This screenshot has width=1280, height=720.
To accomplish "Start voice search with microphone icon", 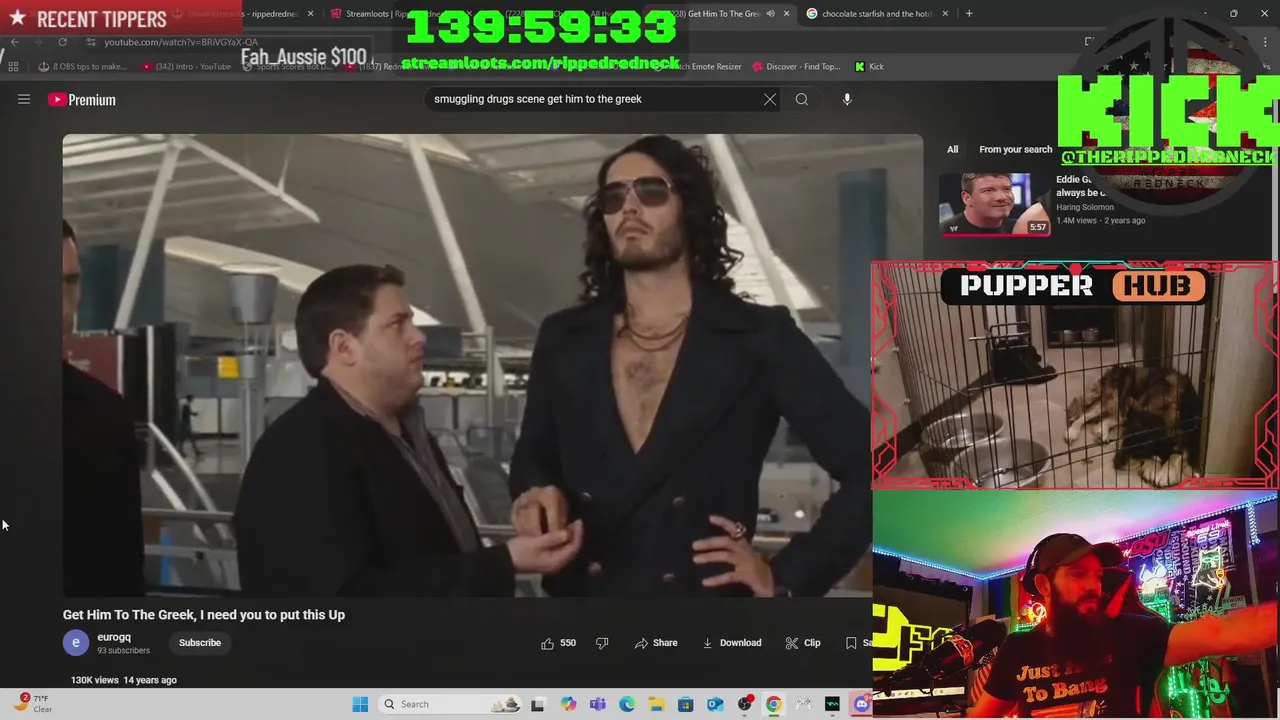I will coord(847,99).
